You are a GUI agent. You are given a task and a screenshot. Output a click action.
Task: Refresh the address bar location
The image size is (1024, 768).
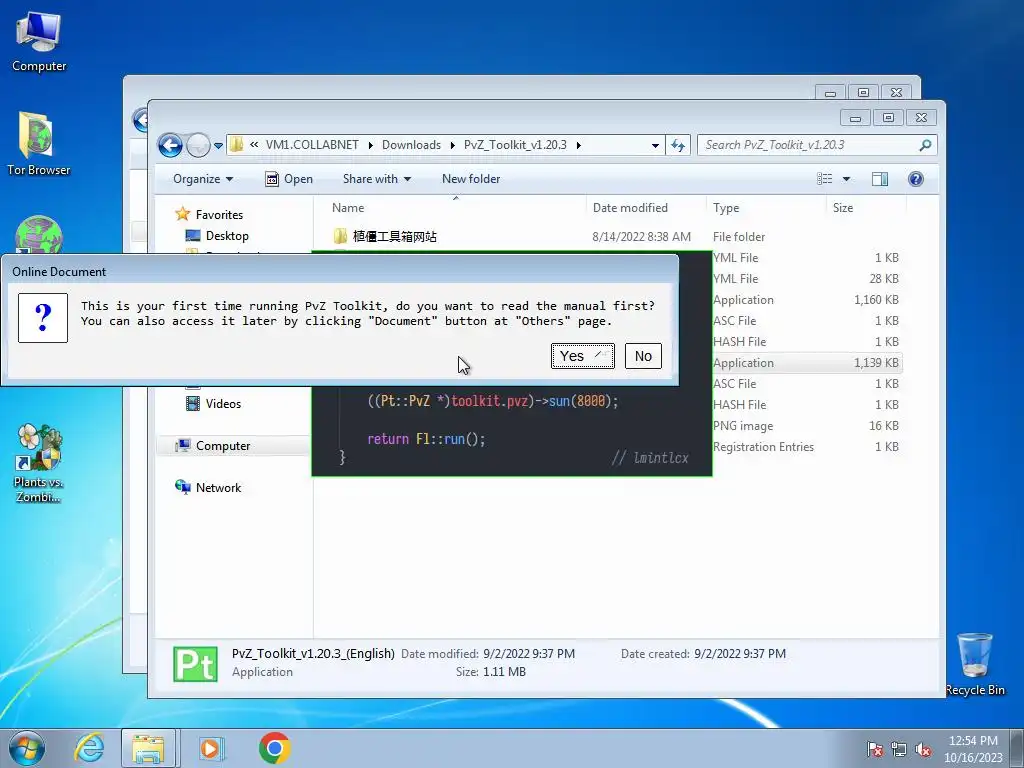coord(679,145)
